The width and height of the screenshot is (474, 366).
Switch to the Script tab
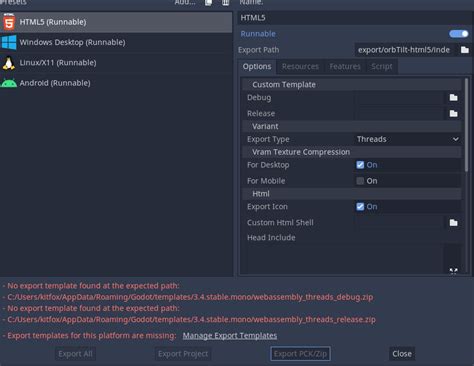(382, 67)
